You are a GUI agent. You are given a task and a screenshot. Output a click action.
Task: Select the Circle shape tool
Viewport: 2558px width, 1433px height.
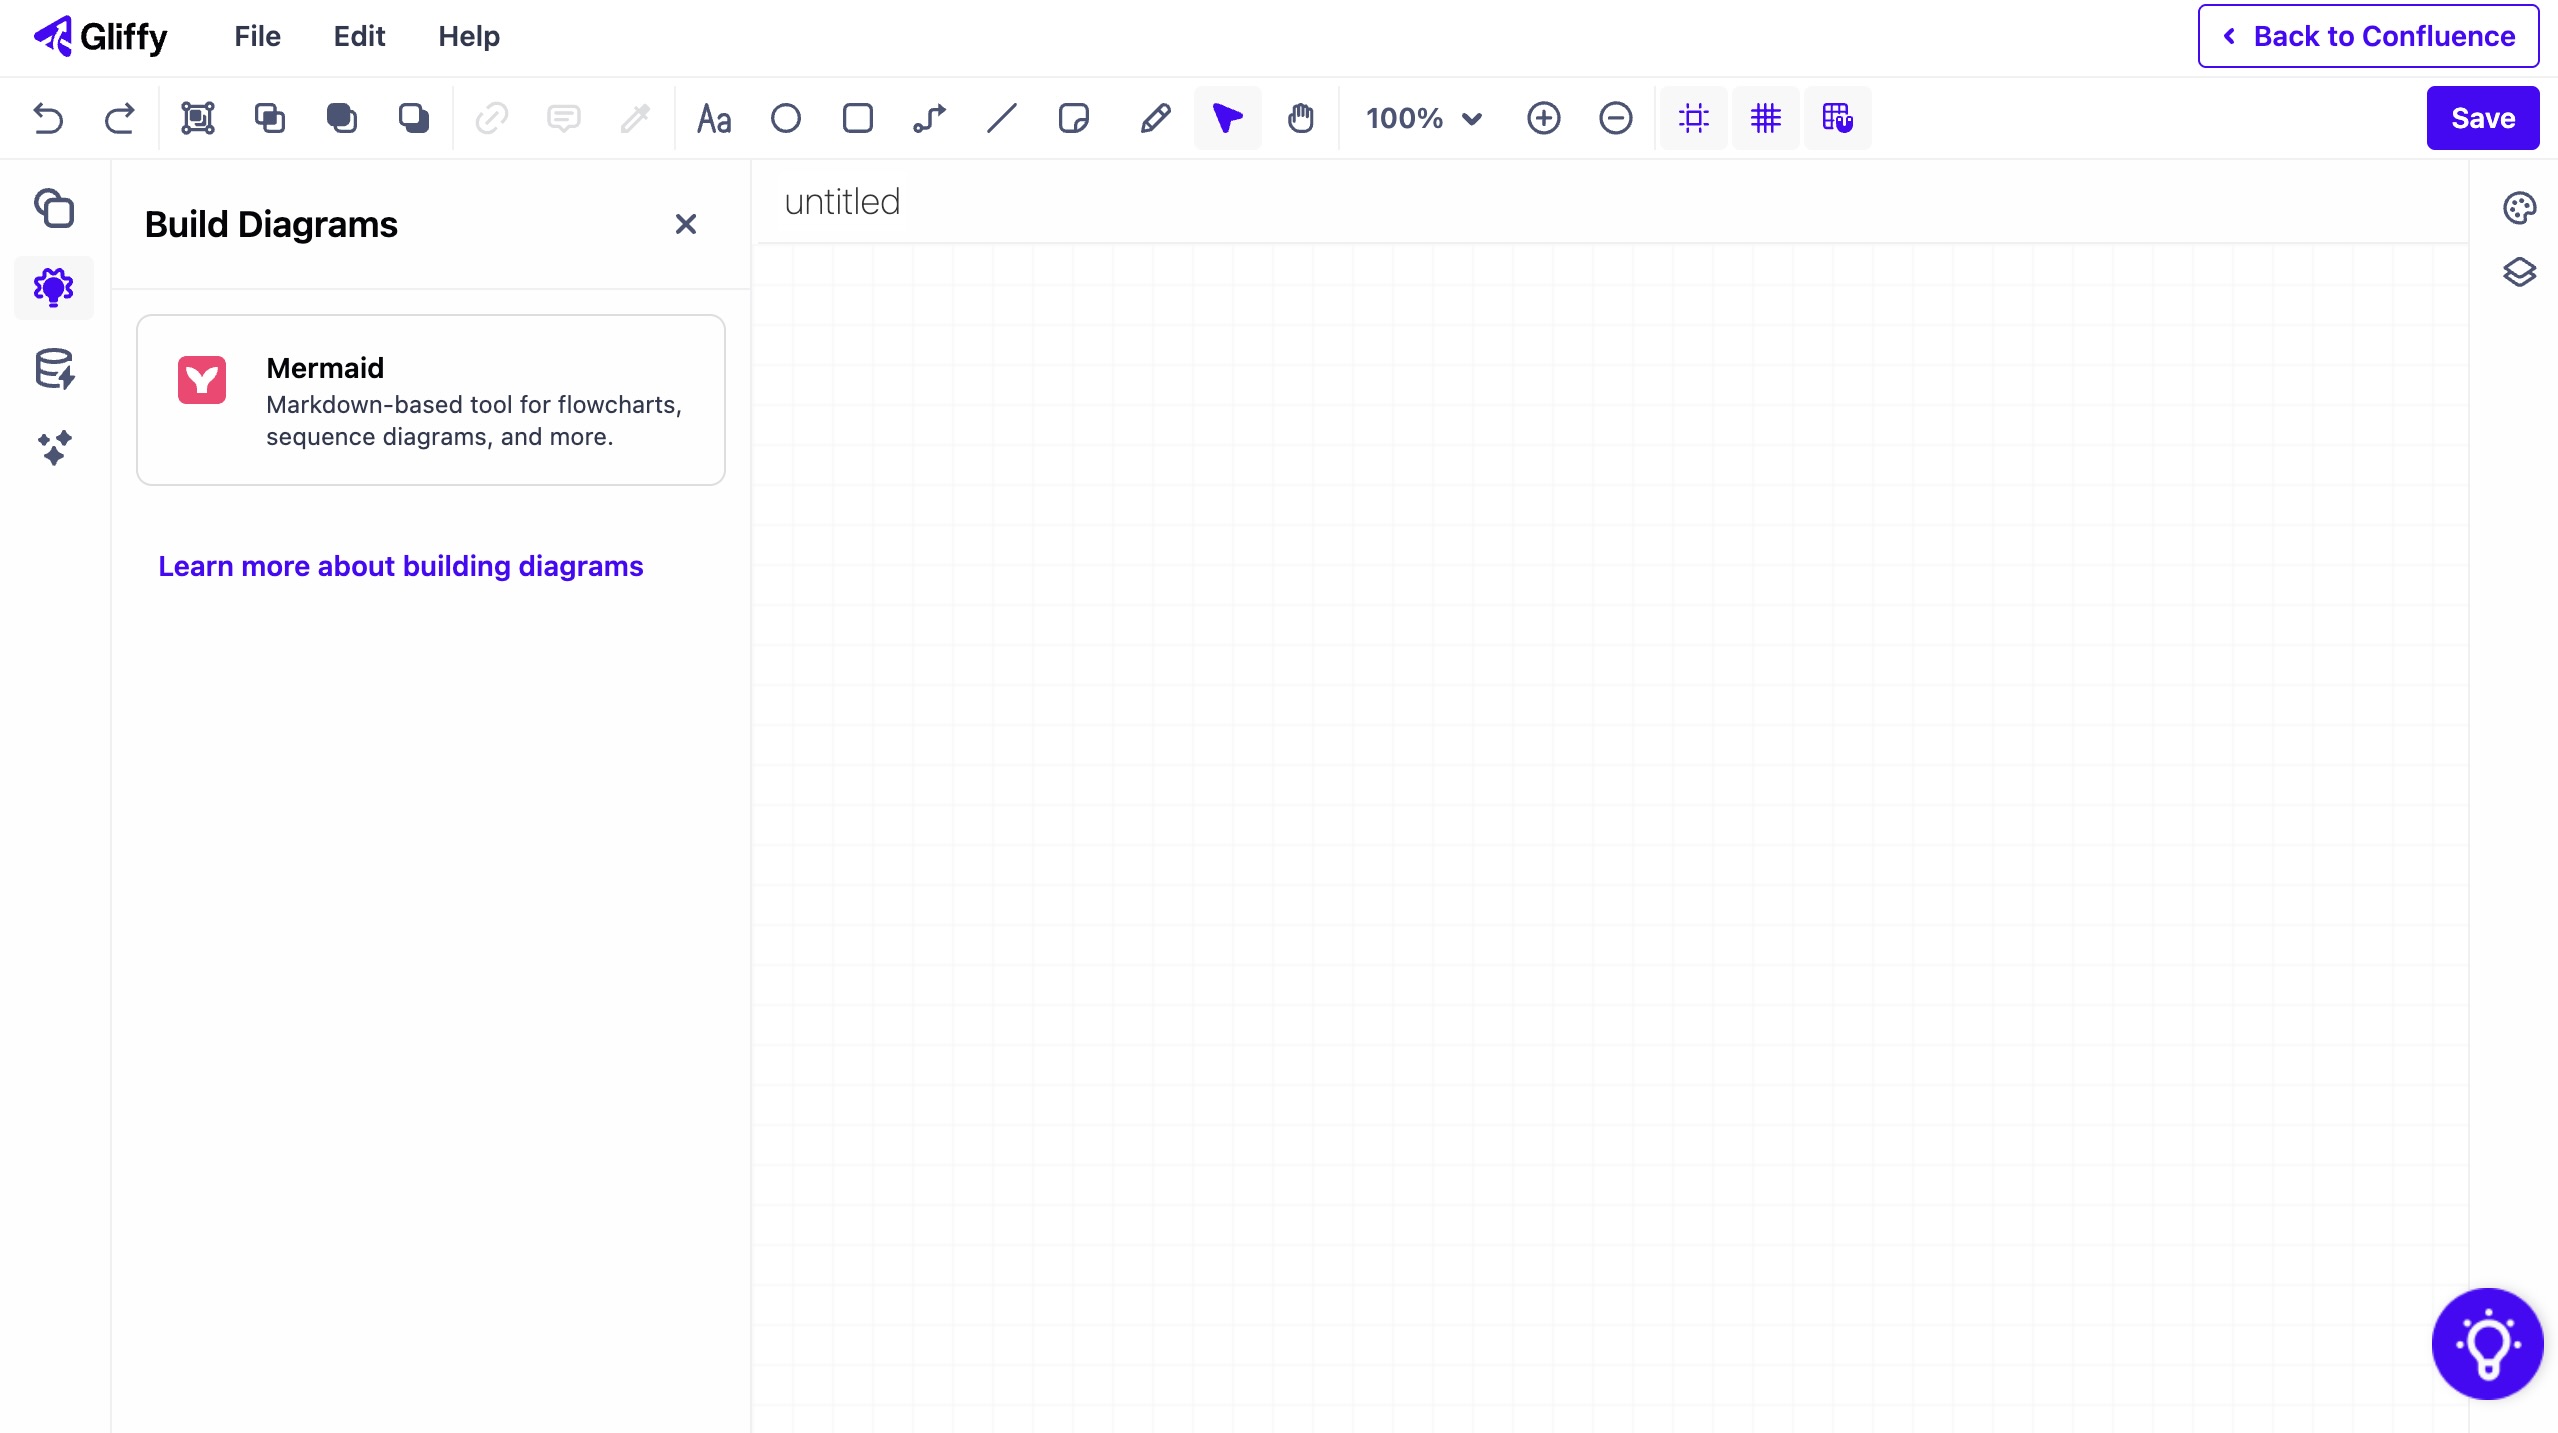click(x=785, y=118)
